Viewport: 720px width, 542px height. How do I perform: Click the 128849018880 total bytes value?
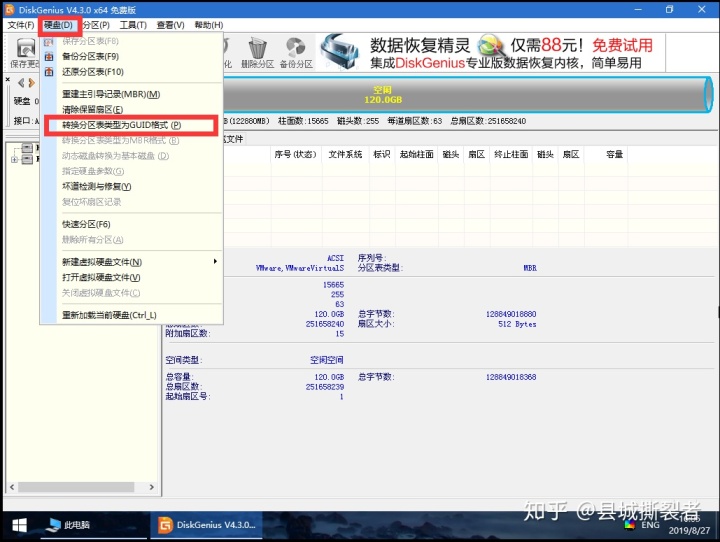511,314
